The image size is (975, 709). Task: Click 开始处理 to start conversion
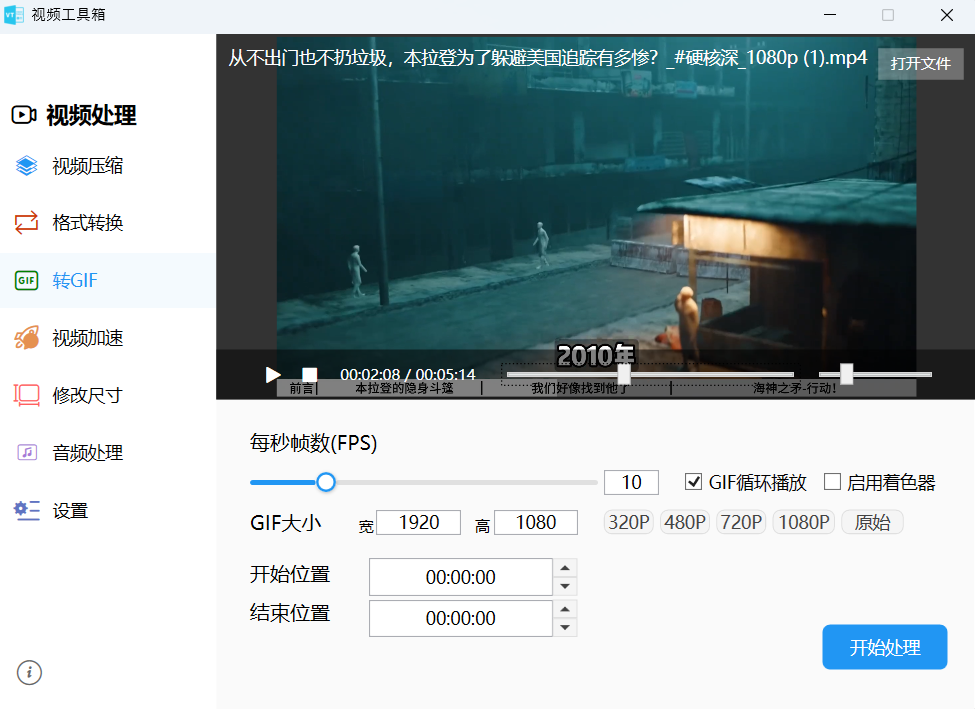tap(884, 647)
